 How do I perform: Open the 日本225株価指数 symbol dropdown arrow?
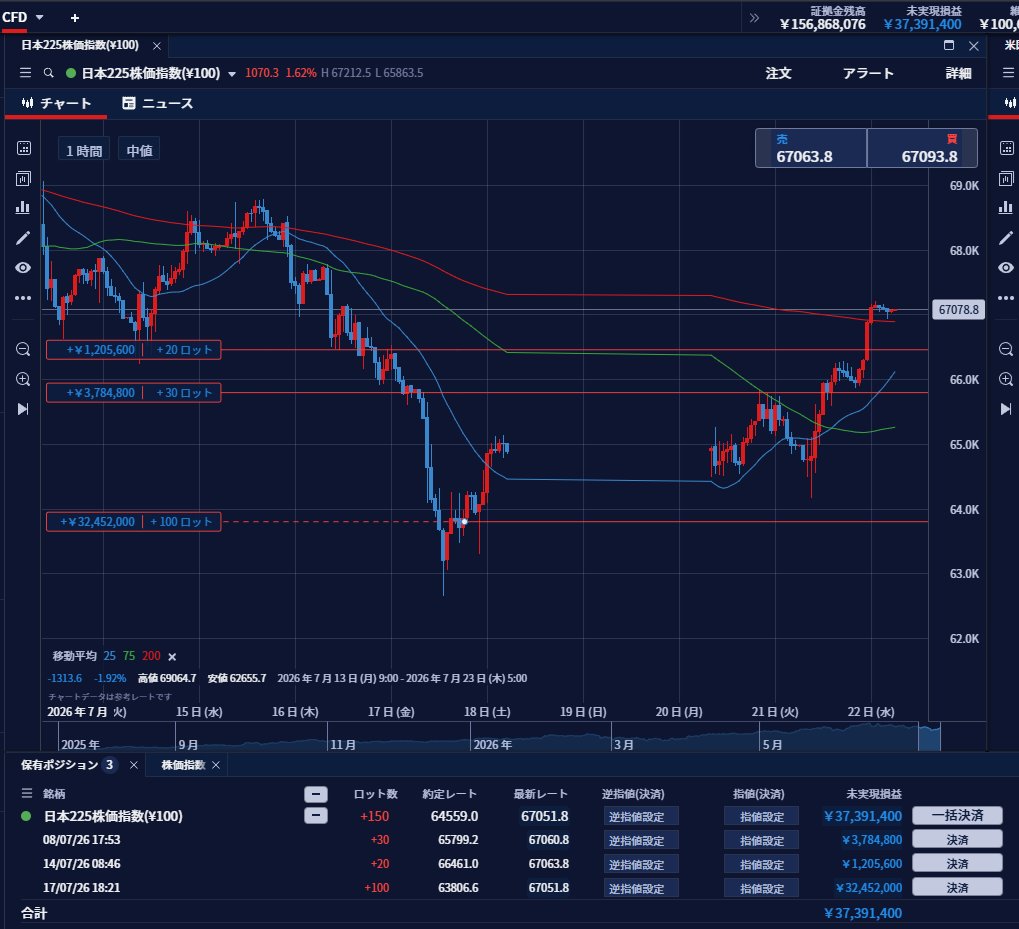pos(232,74)
